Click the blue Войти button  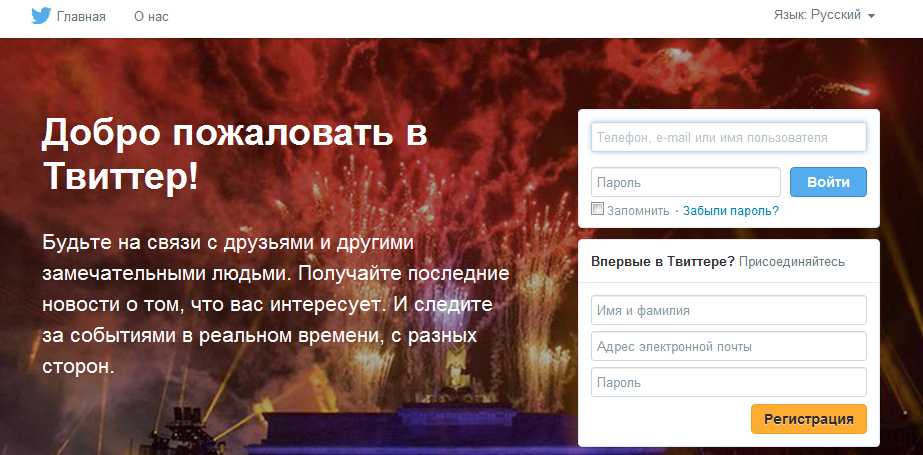point(828,182)
